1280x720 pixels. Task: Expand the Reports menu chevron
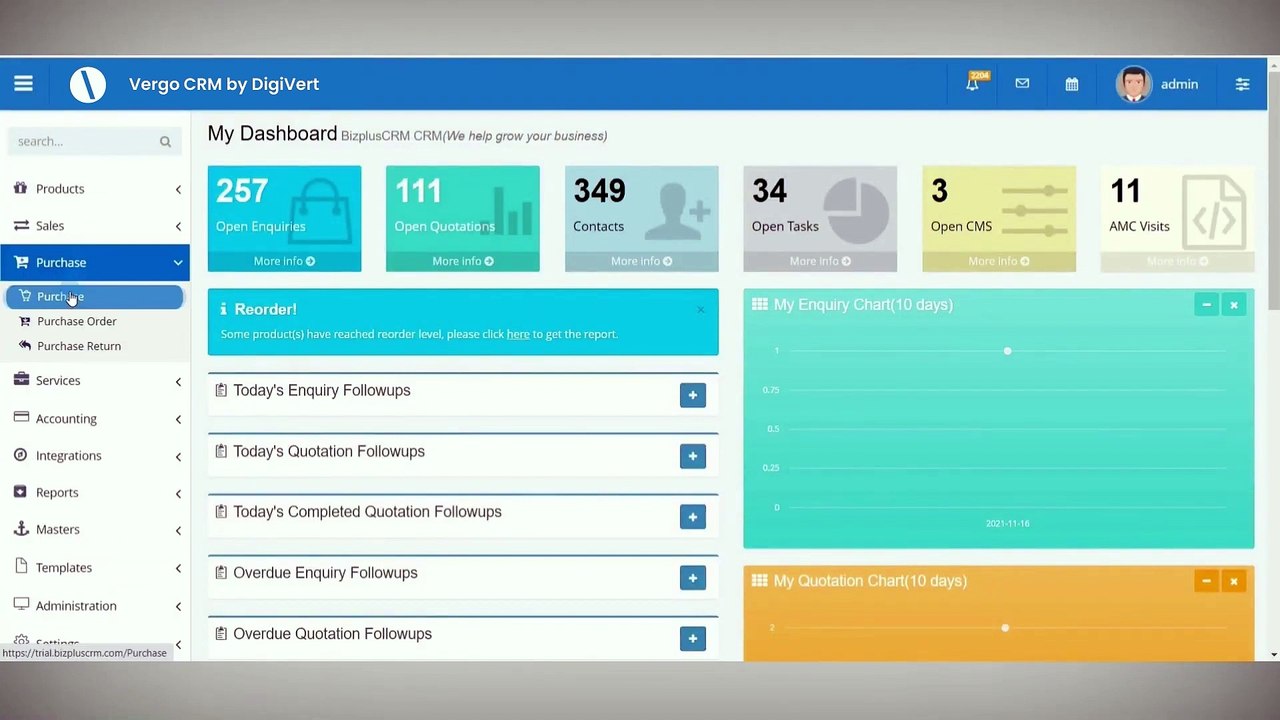[178, 493]
